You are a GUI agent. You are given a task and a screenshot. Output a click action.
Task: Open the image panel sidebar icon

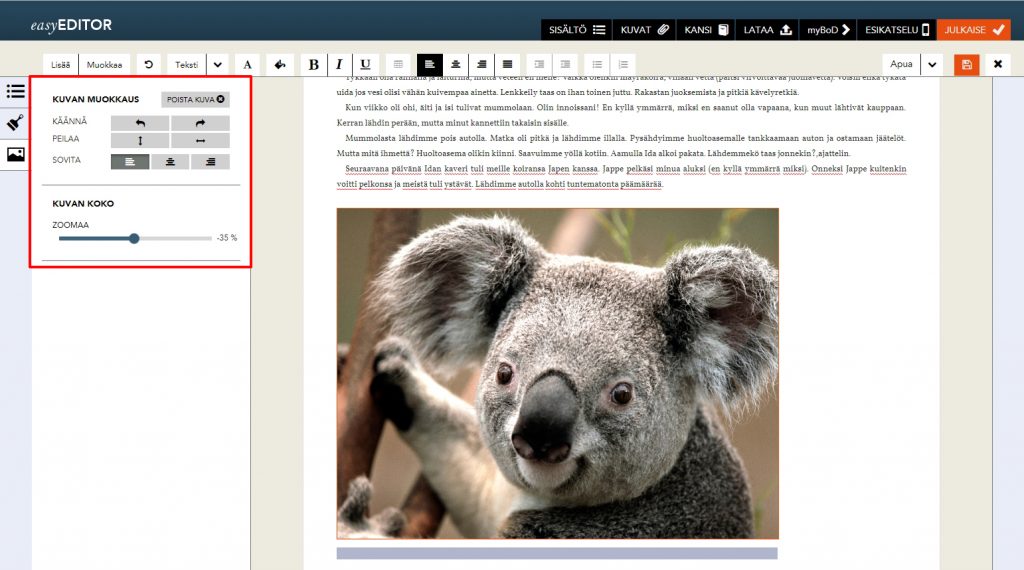(x=15, y=154)
